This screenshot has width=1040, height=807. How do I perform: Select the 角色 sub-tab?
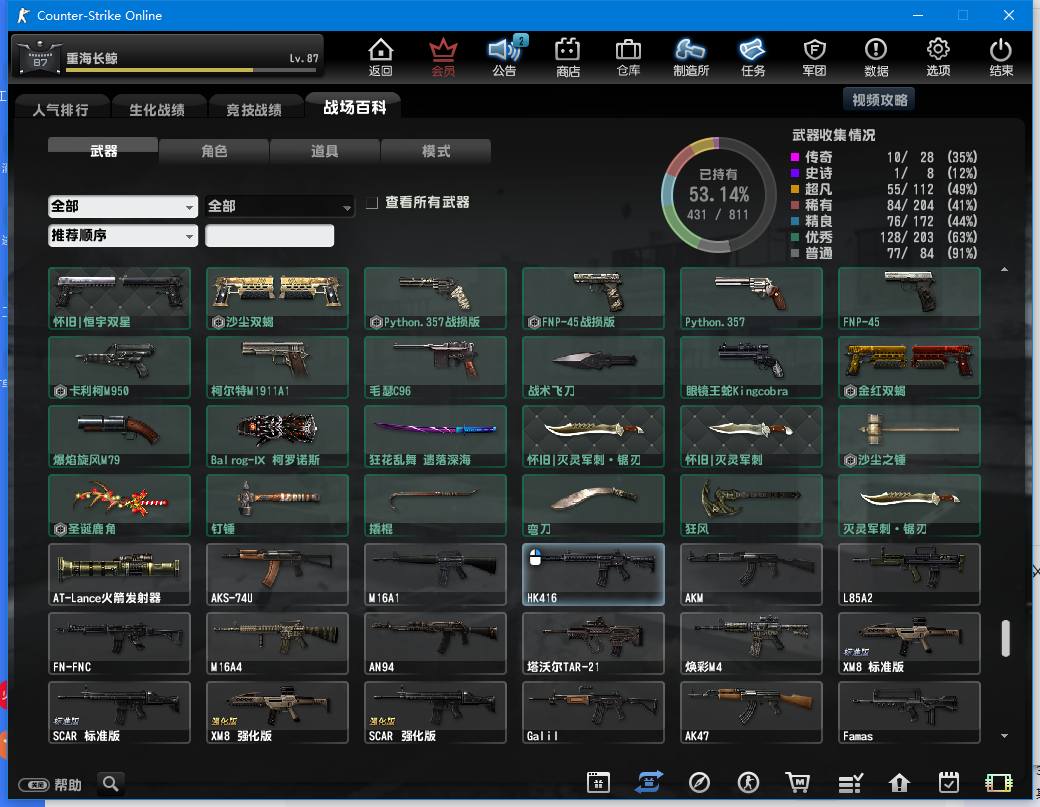pyautogui.click(x=214, y=151)
